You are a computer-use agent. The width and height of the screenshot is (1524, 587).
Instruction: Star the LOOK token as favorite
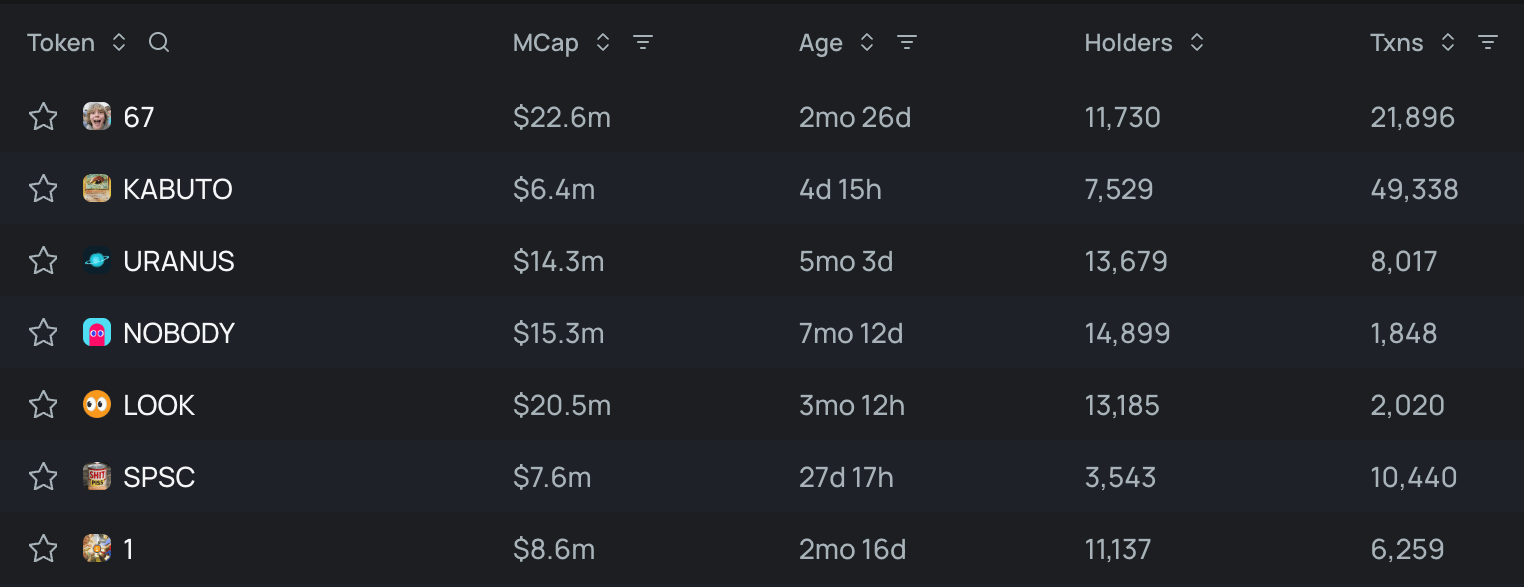point(43,405)
